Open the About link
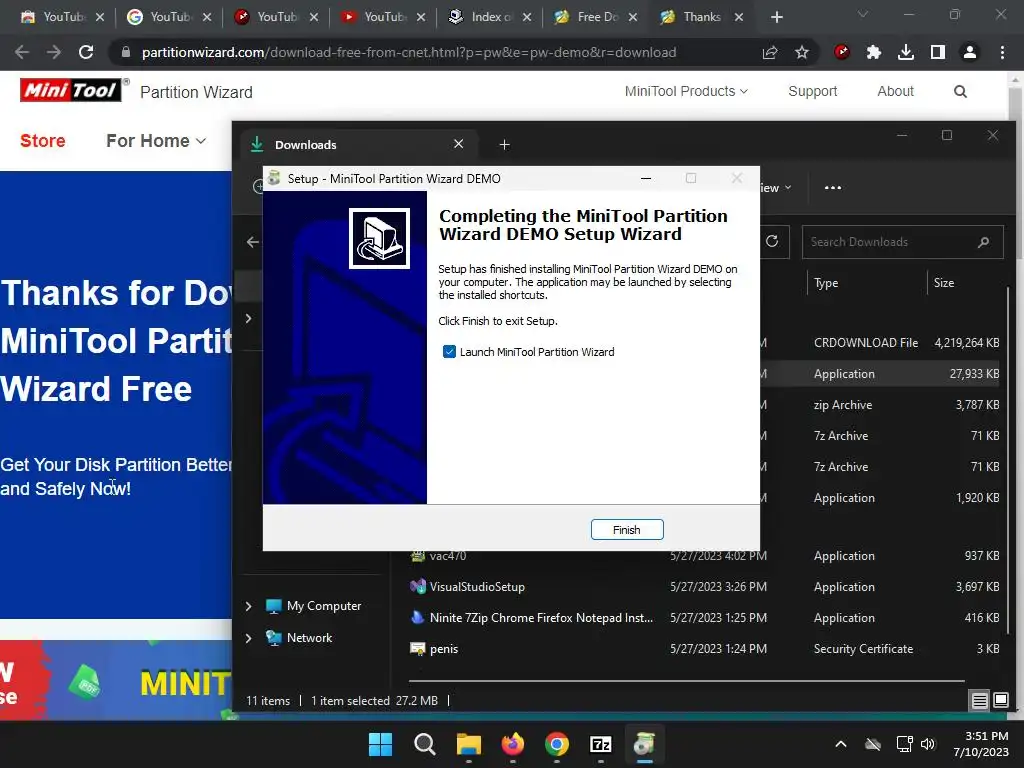The width and height of the screenshot is (1024, 768). [x=895, y=91]
